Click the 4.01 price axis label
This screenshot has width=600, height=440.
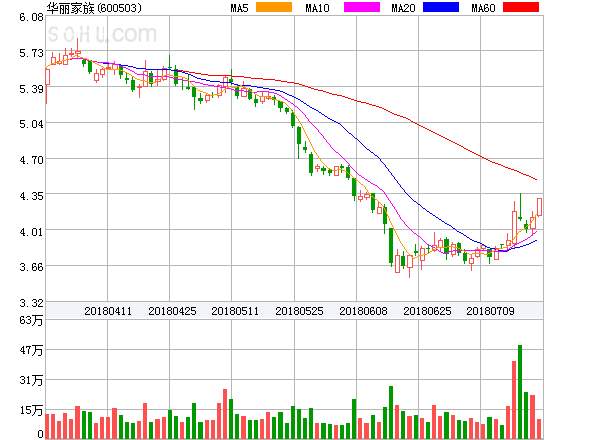click(31, 232)
